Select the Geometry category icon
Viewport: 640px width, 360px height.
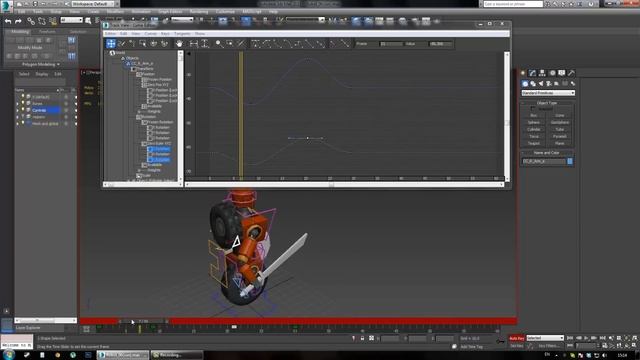coord(525,84)
